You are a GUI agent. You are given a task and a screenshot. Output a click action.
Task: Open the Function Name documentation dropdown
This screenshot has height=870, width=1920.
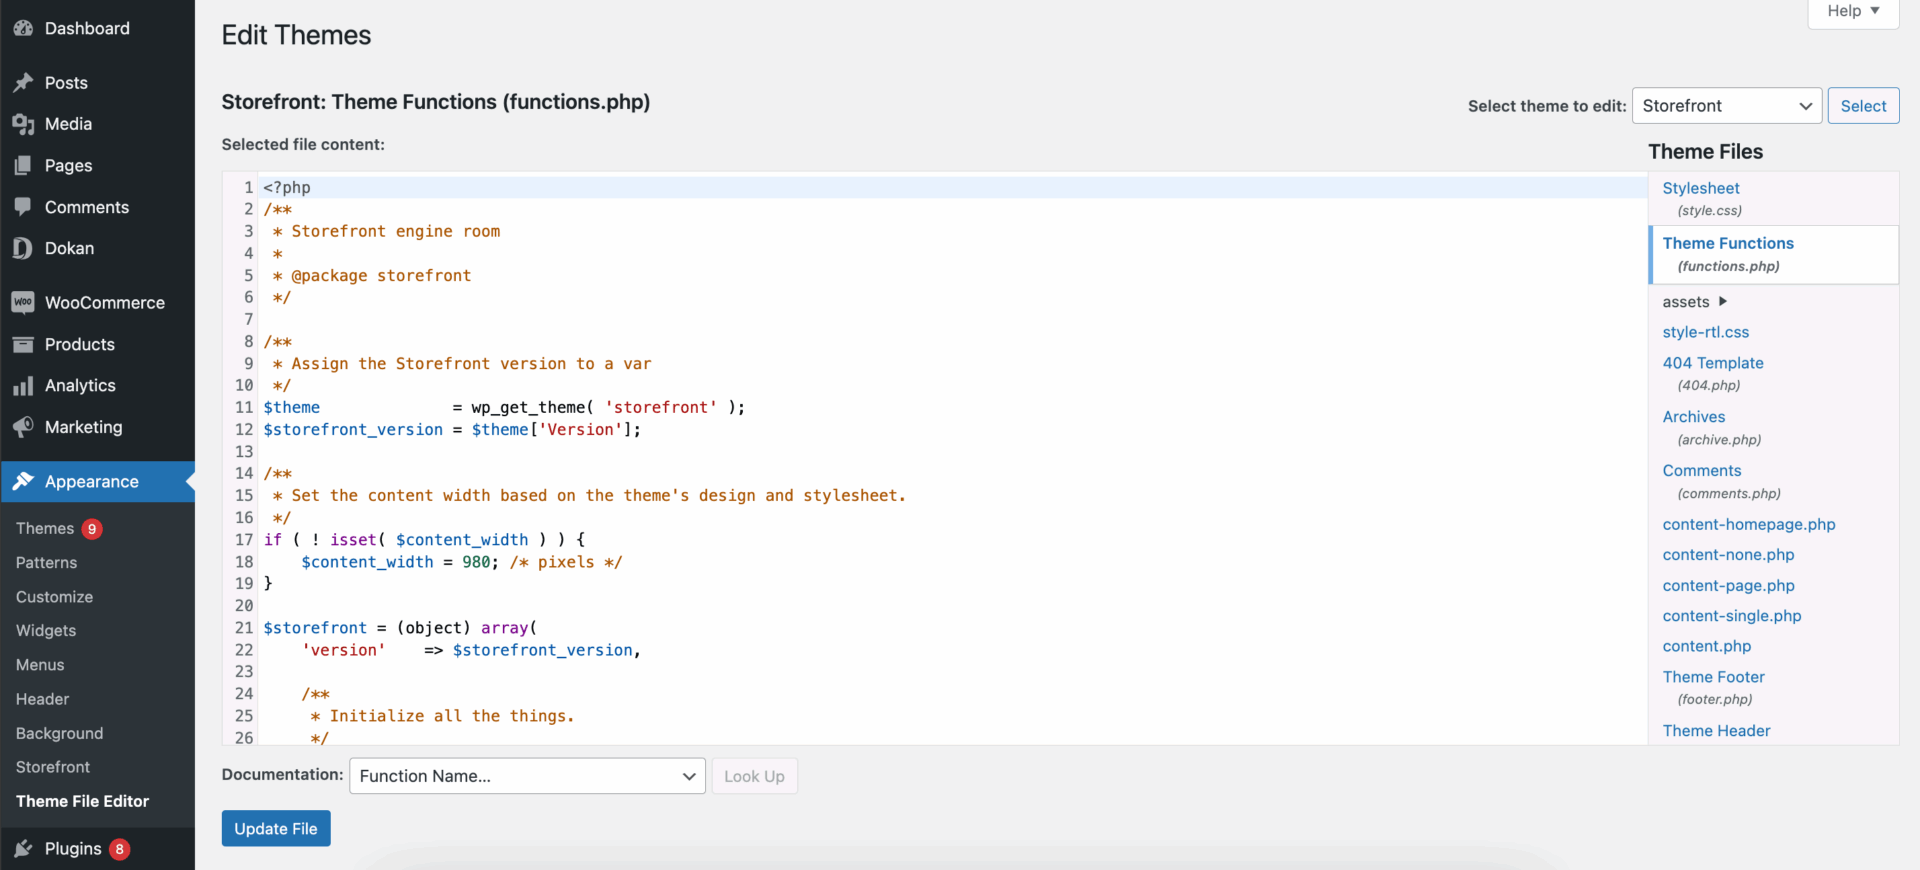click(x=527, y=776)
